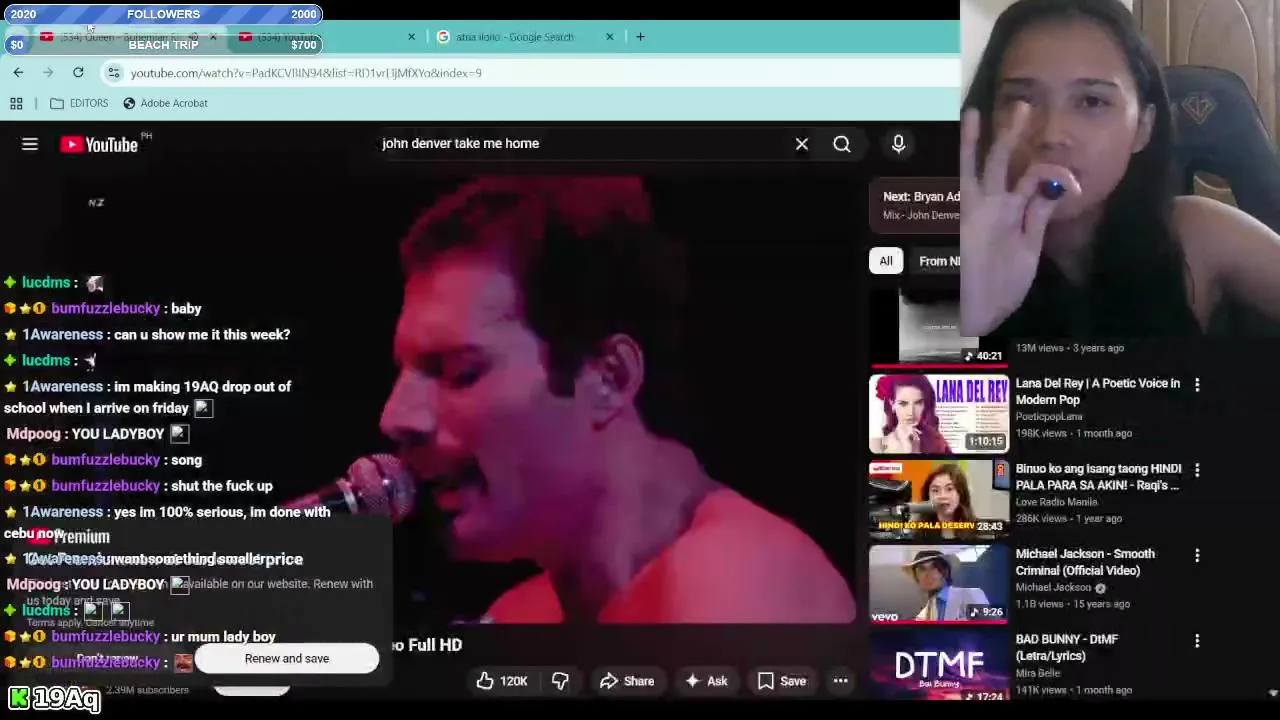Reload the page with the refresh icon

click(x=78, y=72)
